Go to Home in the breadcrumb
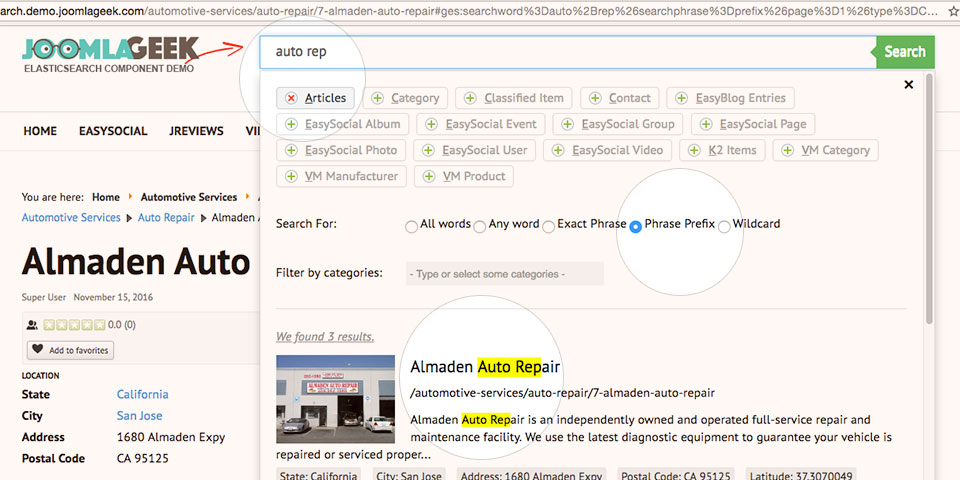The image size is (960, 480). tap(106, 197)
